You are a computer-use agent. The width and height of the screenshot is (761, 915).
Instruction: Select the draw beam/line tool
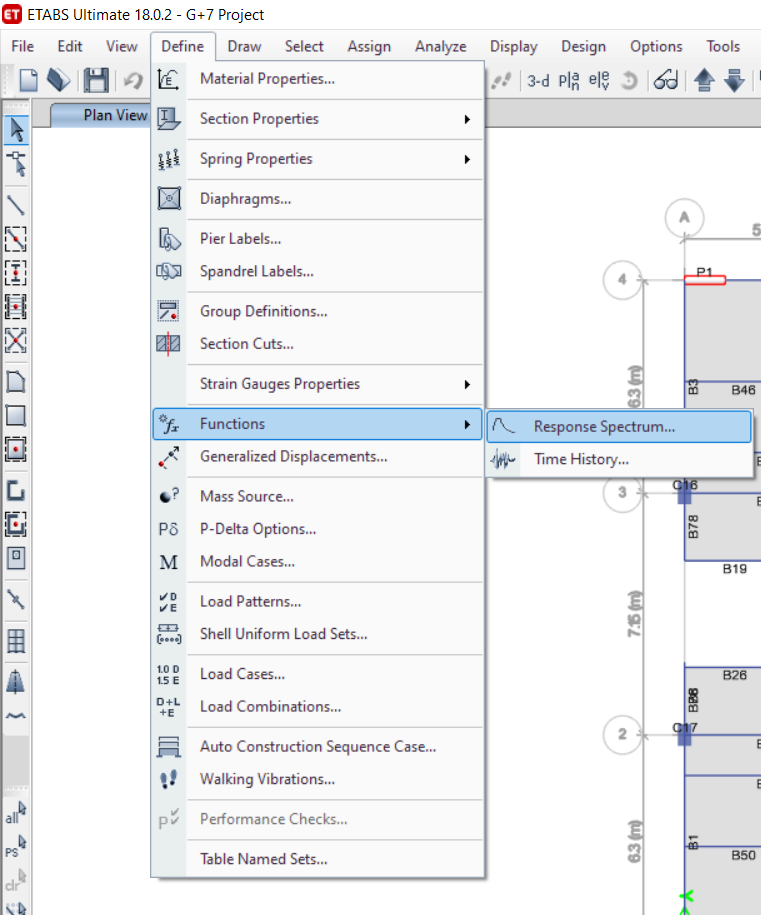[16, 205]
